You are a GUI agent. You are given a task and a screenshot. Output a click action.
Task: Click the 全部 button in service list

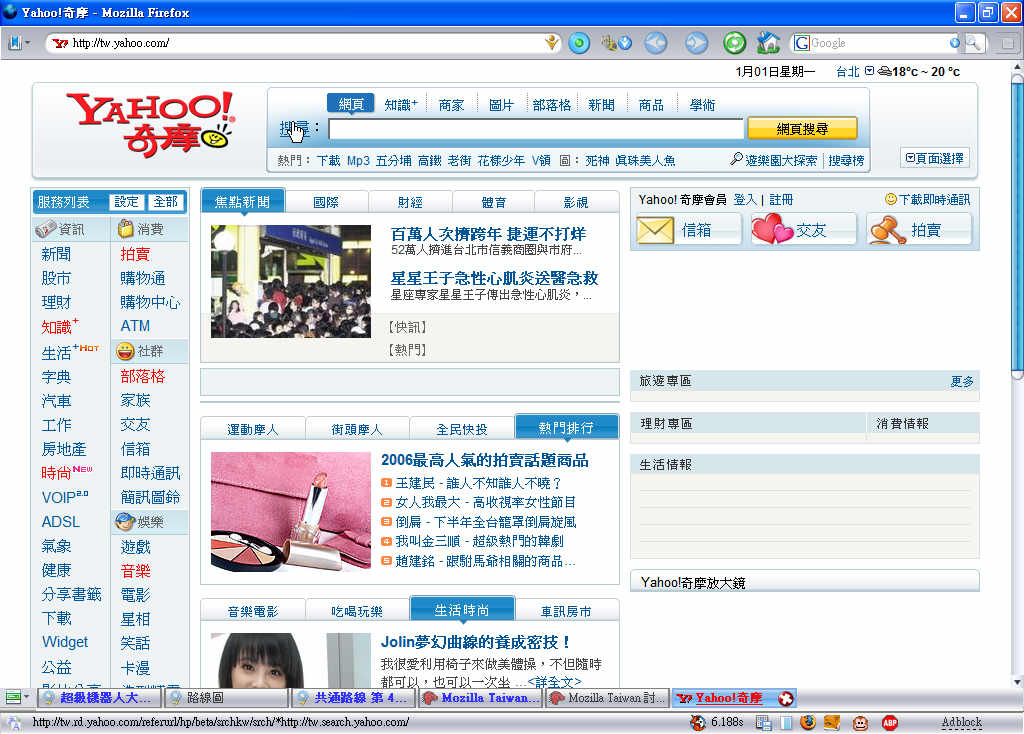click(x=166, y=202)
